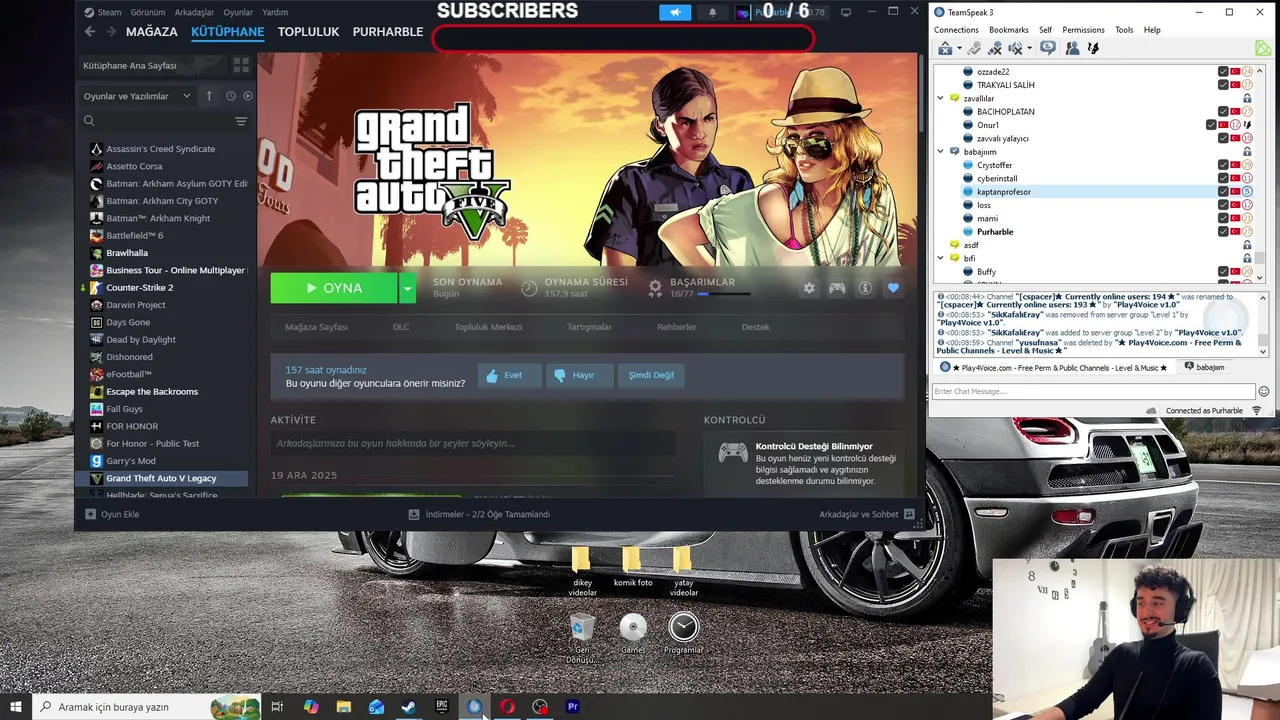This screenshot has height=720, width=1280.
Task: Open TeamSpeak emoji smiley picker
Action: tap(1264, 391)
